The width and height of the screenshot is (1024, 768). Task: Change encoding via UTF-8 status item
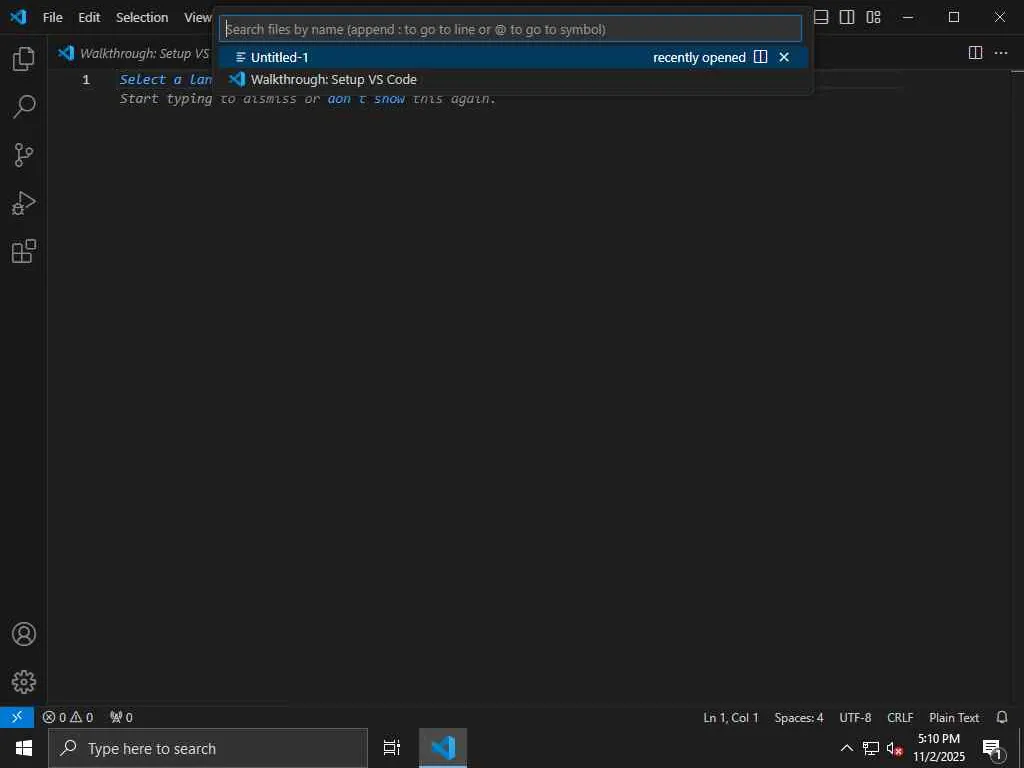point(855,717)
